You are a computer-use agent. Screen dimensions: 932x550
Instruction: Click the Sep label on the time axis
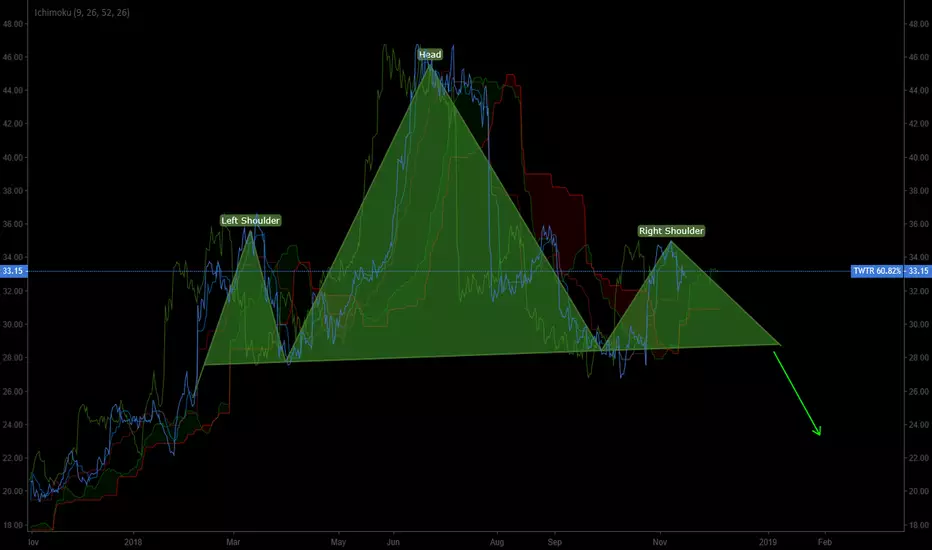pyautogui.click(x=555, y=542)
